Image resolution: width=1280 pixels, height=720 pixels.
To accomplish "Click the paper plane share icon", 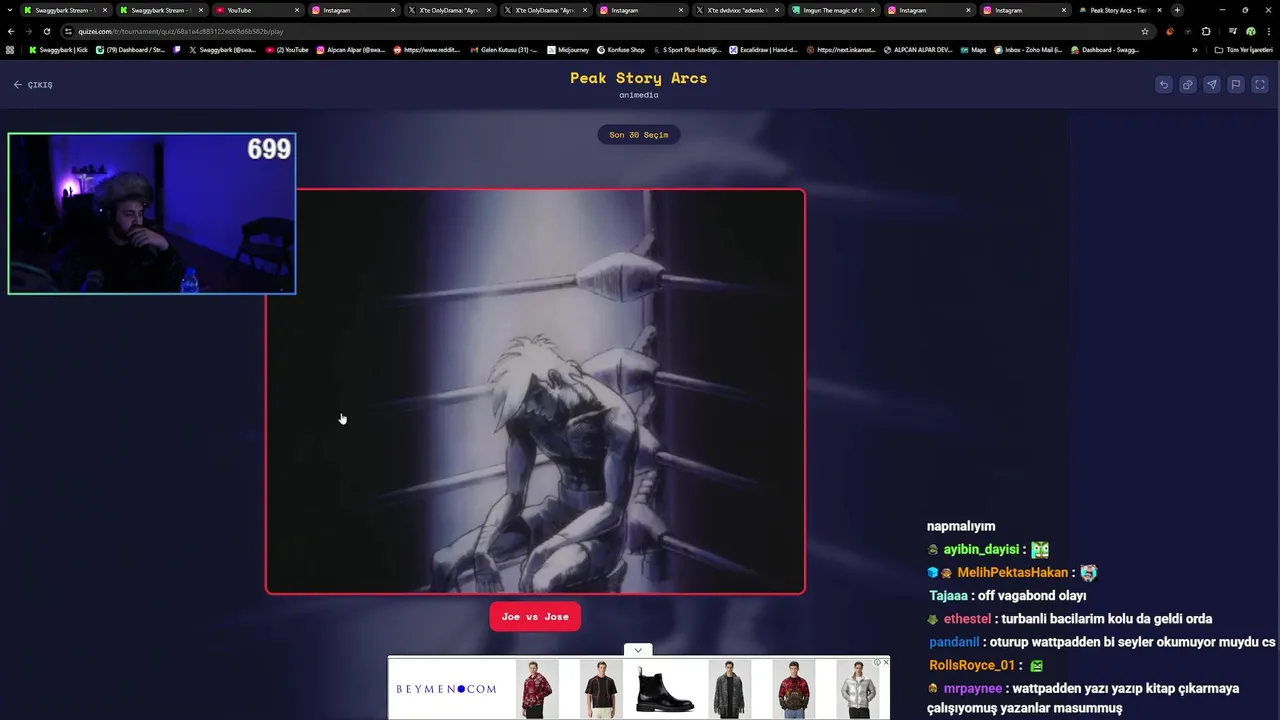I will 1212,85.
